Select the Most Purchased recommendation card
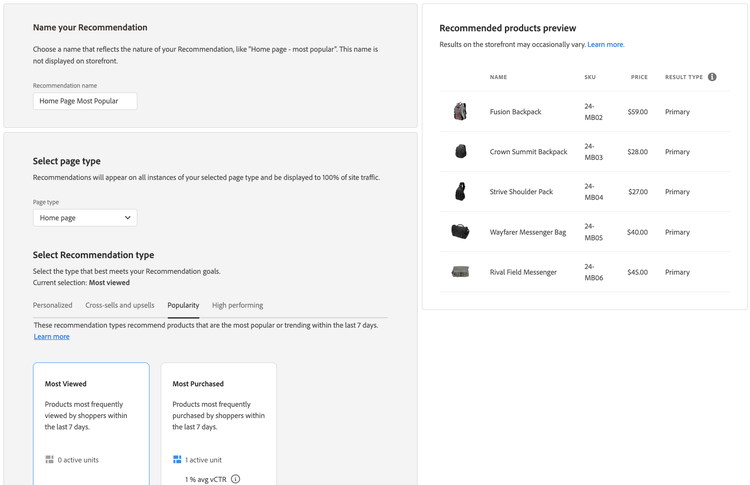The height and width of the screenshot is (485, 750). pyautogui.click(x=218, y=420)
